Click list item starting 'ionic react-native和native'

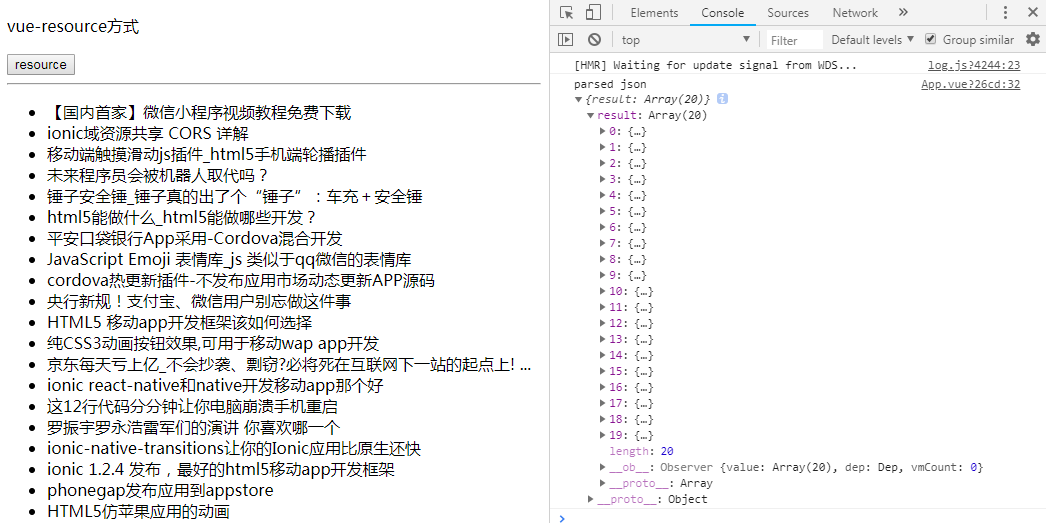[215, 386]
